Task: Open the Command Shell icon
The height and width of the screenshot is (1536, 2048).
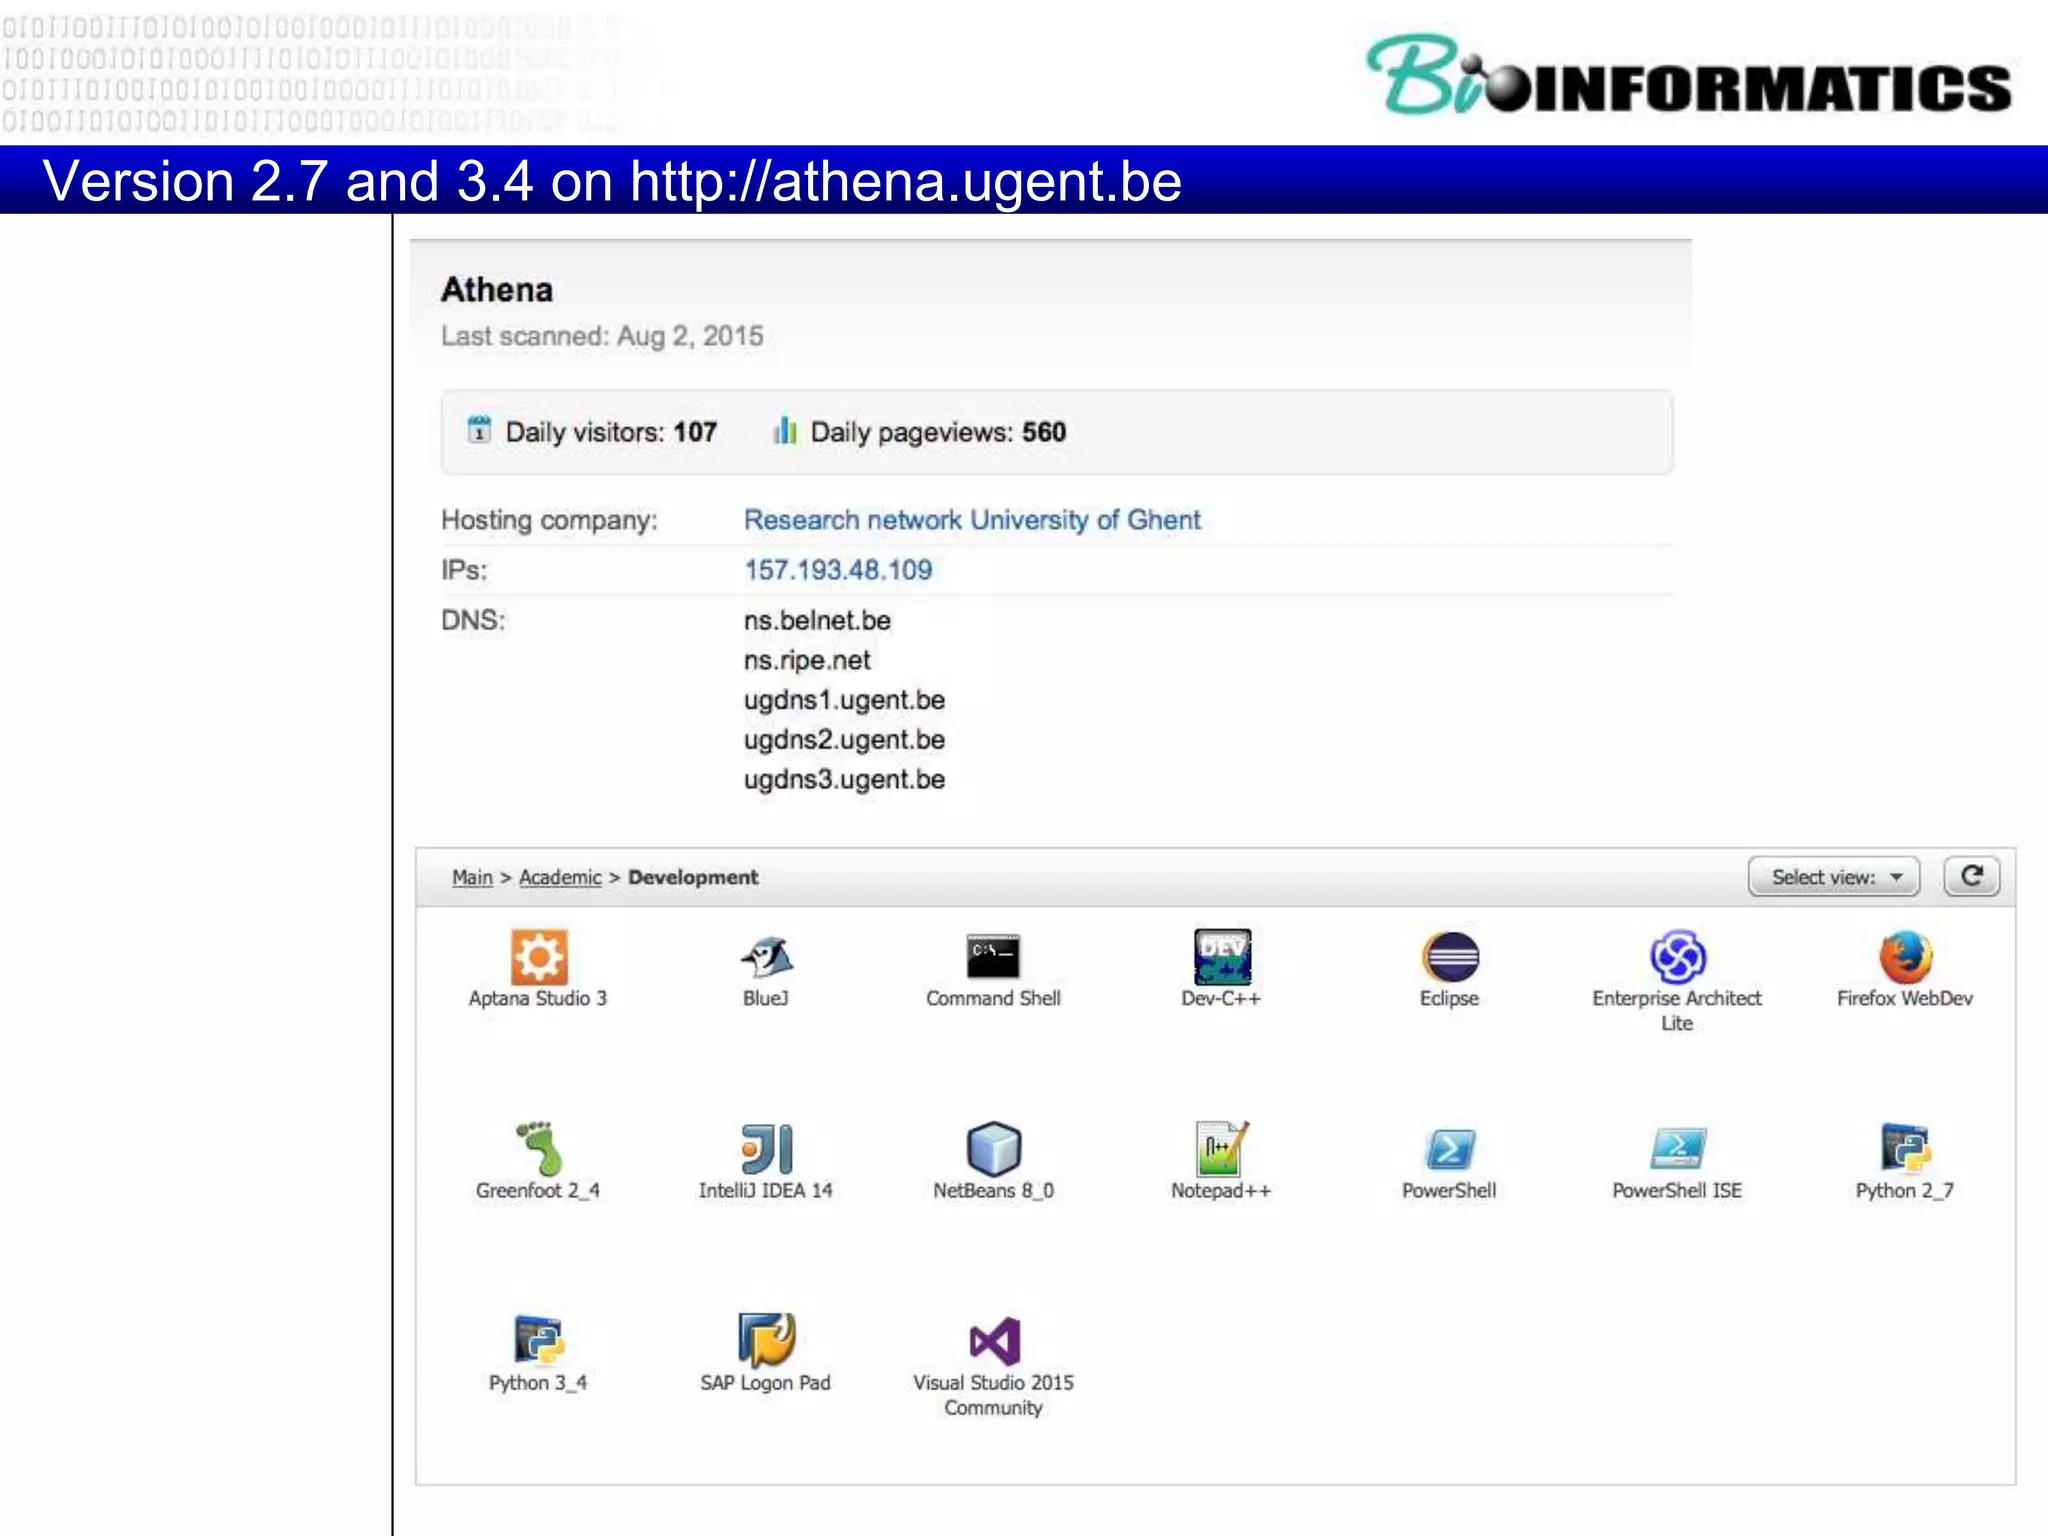Action: [993, 957]
